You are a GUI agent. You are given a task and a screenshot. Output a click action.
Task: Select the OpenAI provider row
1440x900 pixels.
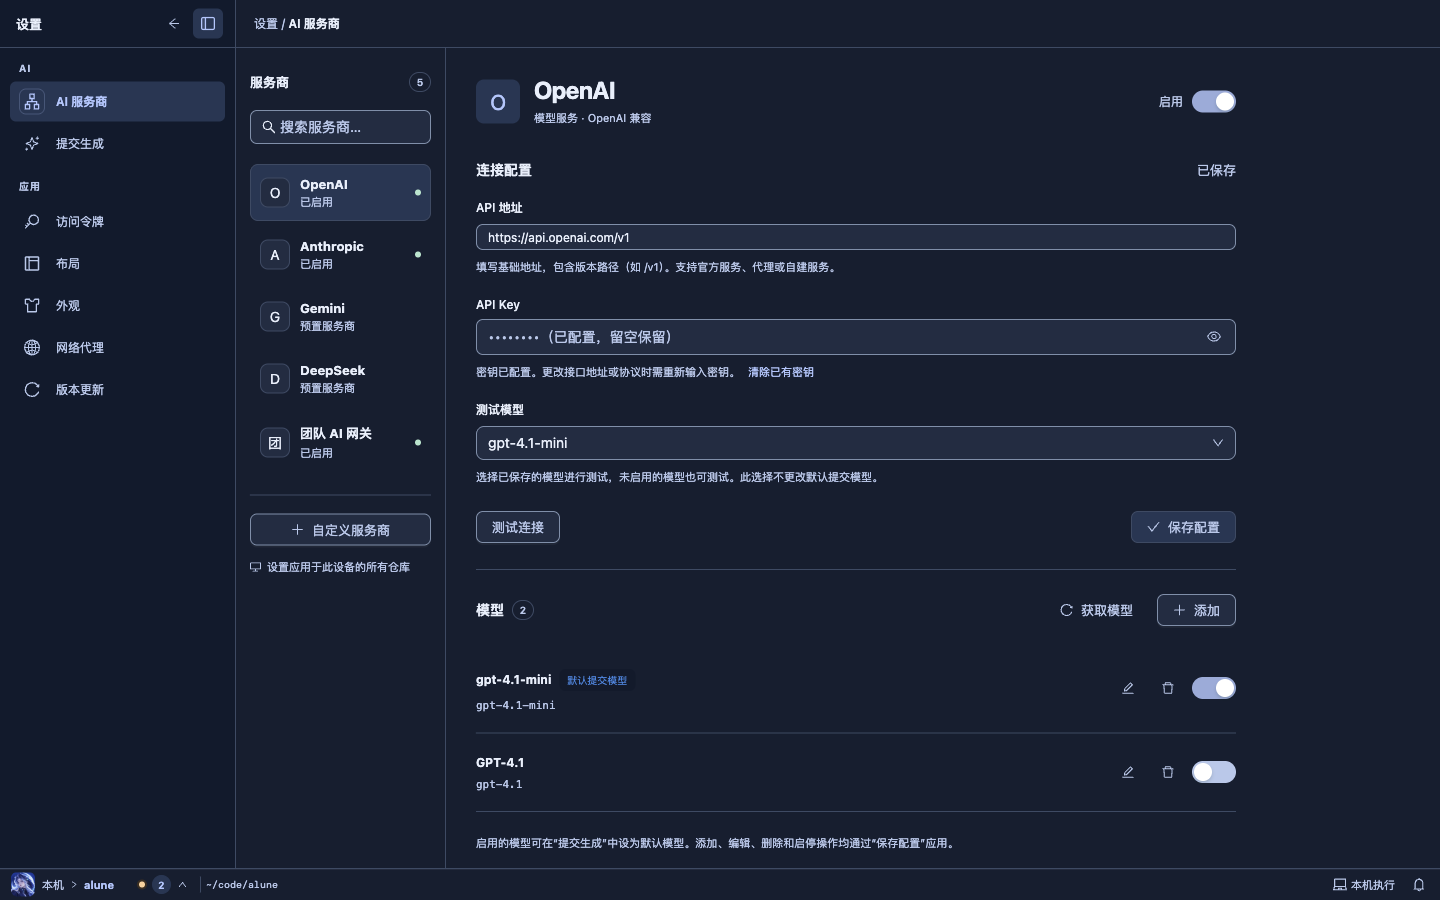pos(340,192)
